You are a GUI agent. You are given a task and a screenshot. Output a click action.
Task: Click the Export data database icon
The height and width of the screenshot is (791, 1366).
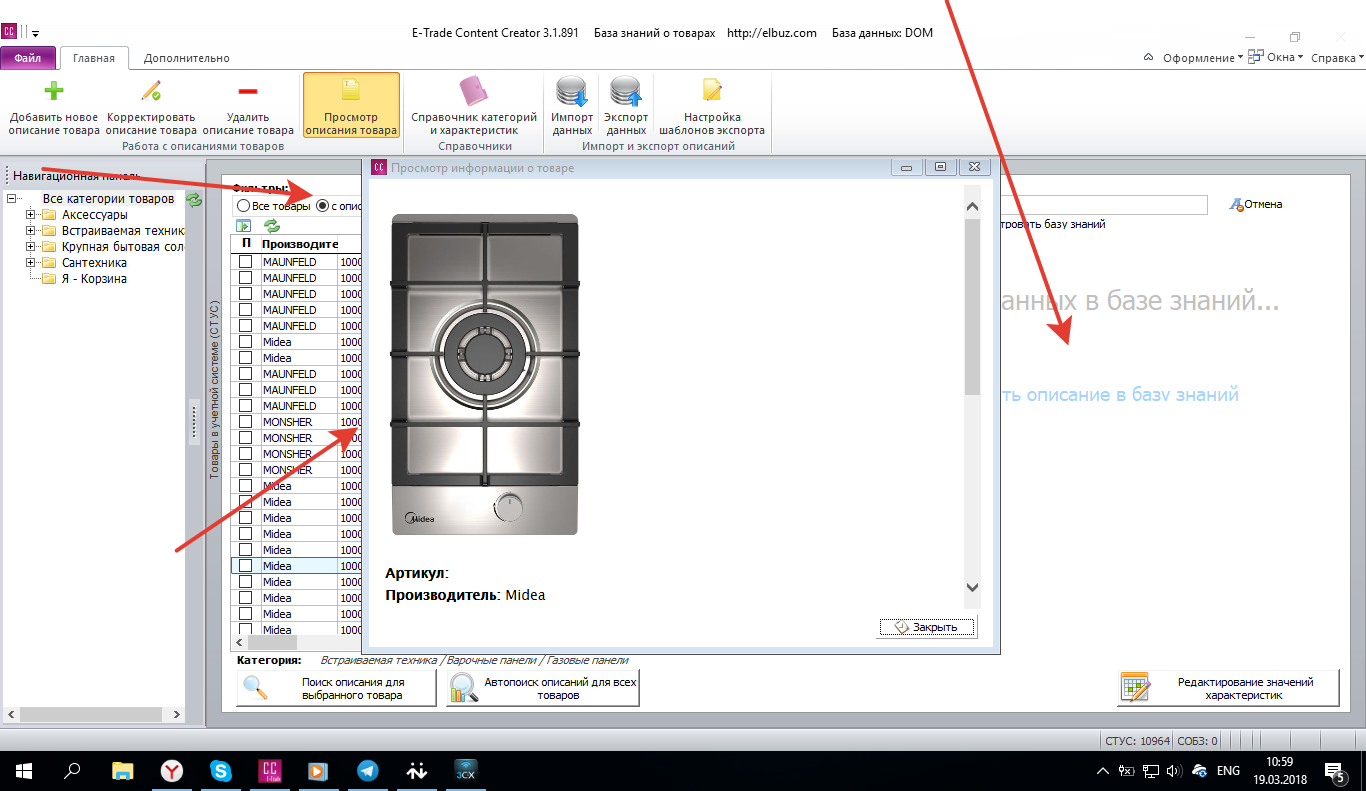tap(626, 92)
